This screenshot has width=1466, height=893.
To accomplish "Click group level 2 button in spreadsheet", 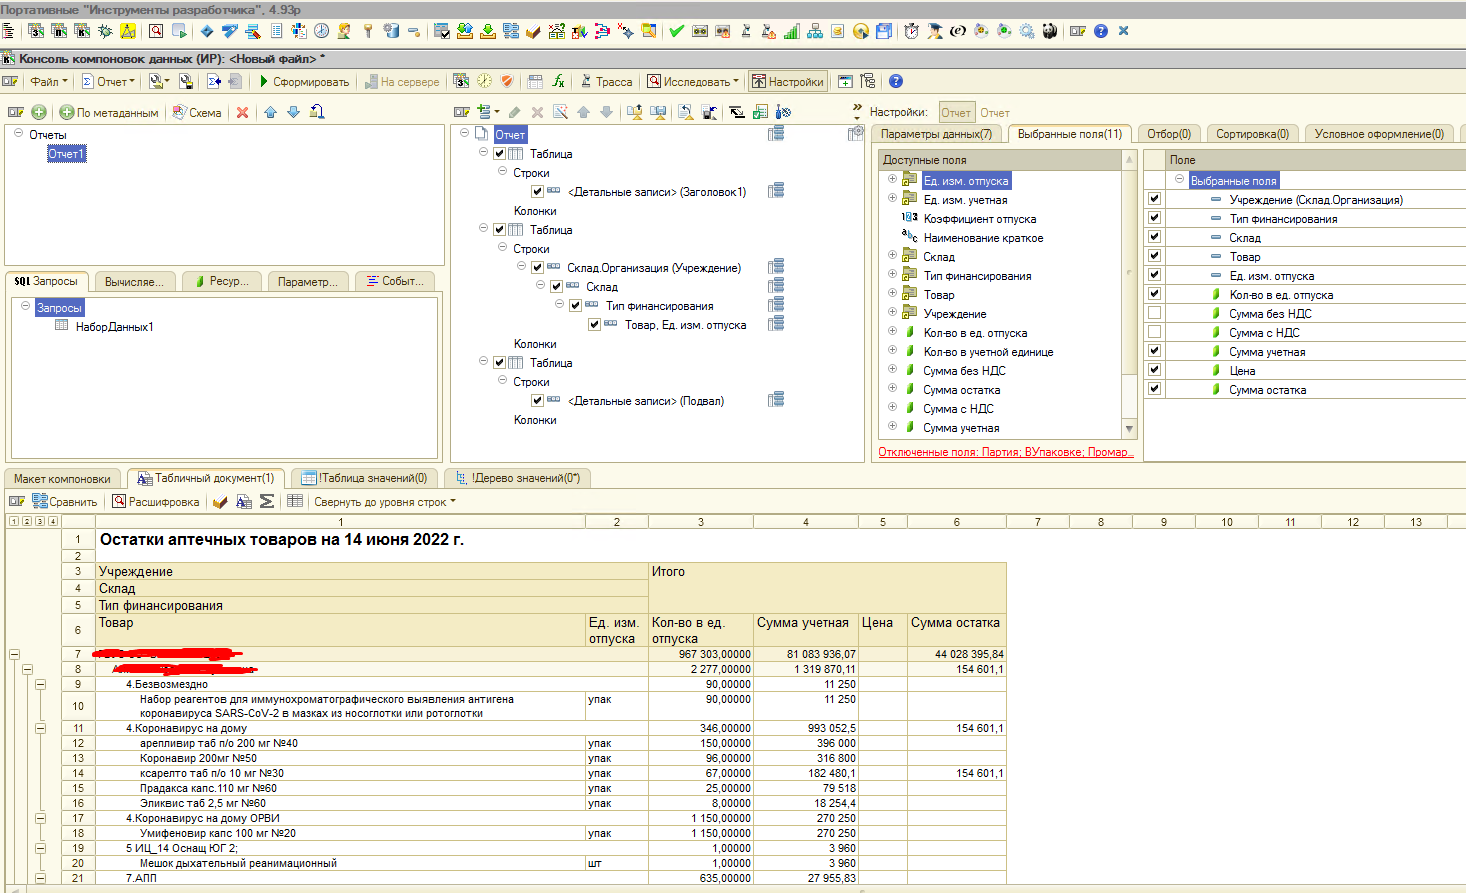I will (26, 521).
